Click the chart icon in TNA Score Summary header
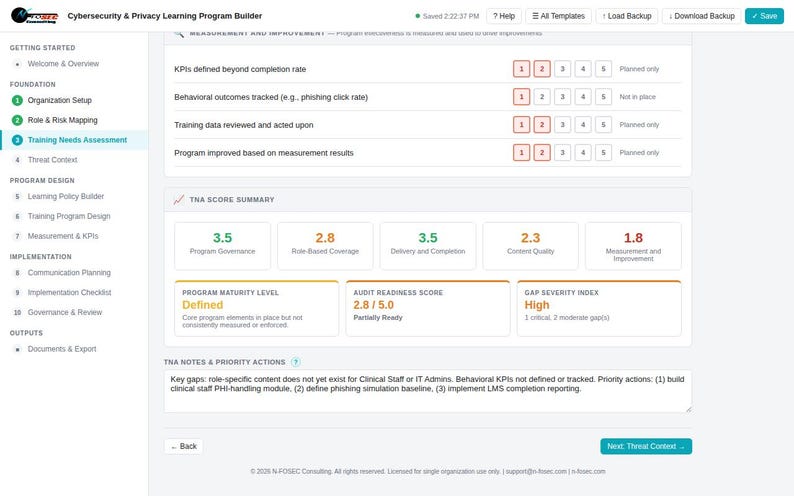This screenshot has width=794, height=496. 179,199
